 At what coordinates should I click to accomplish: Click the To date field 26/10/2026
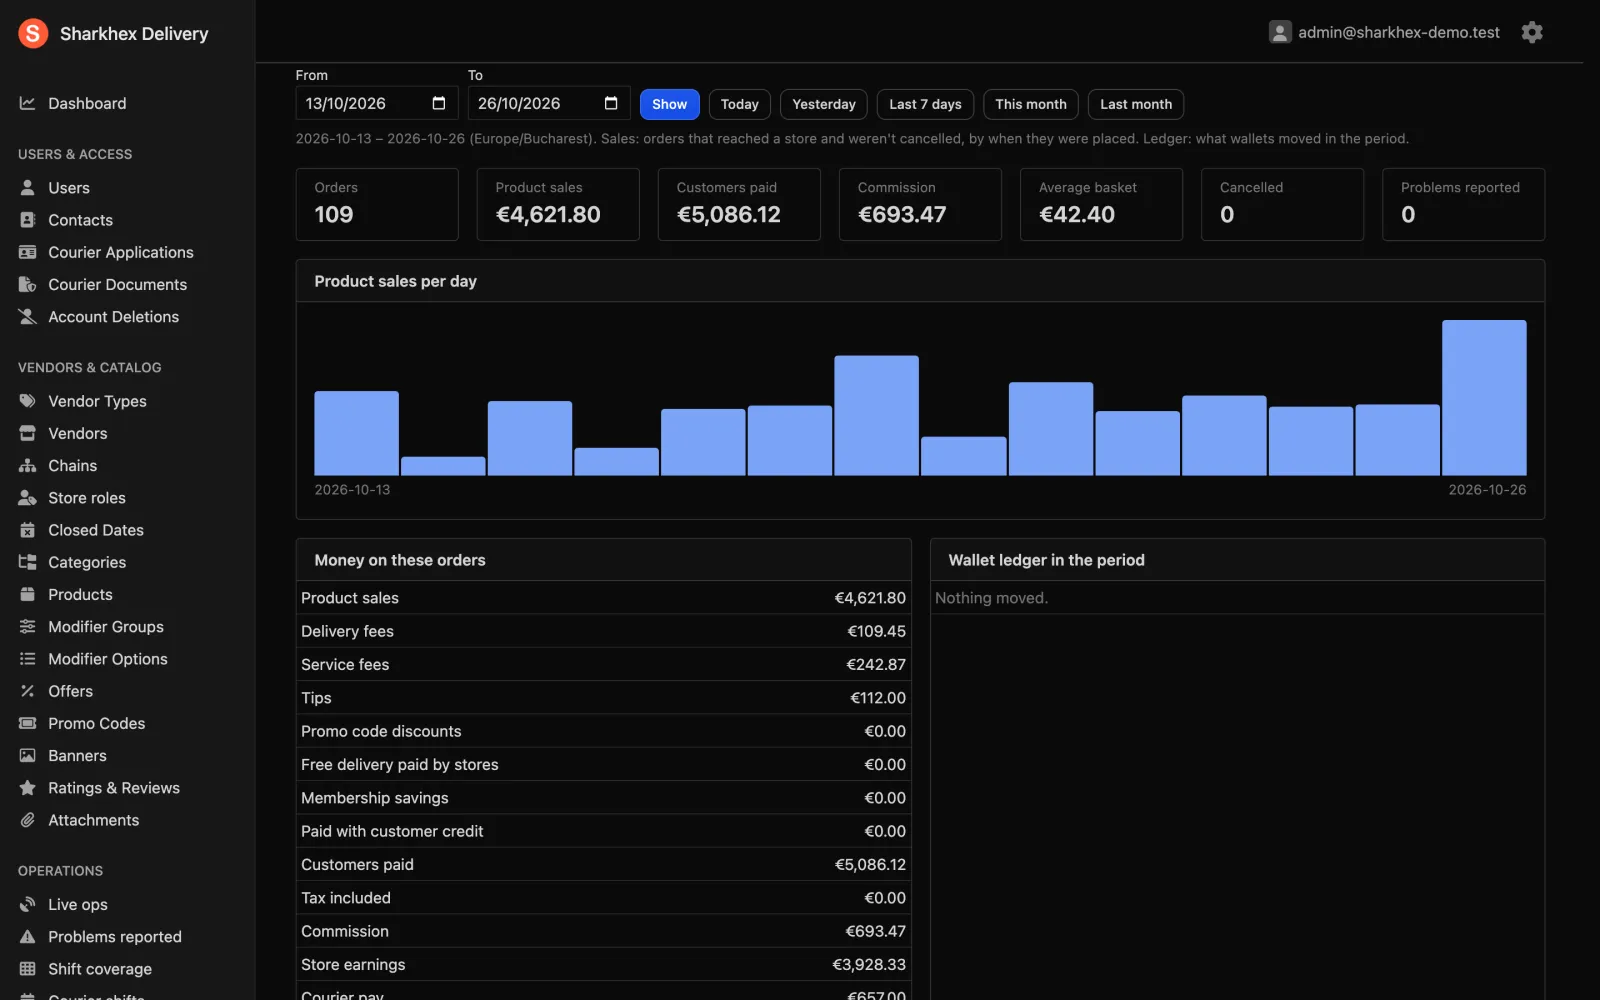pos(549,103)
